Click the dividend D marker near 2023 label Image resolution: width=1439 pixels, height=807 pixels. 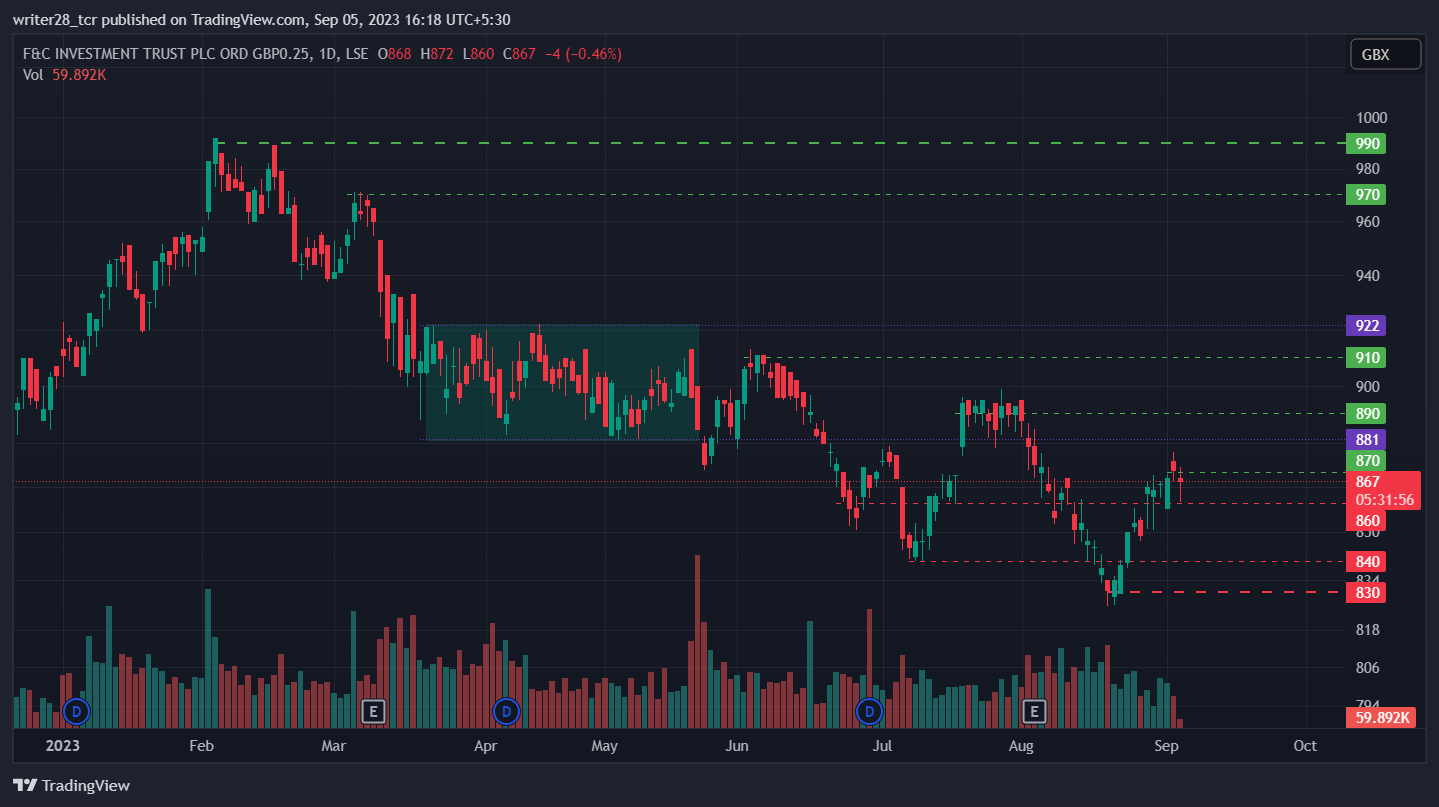(76, 712)
